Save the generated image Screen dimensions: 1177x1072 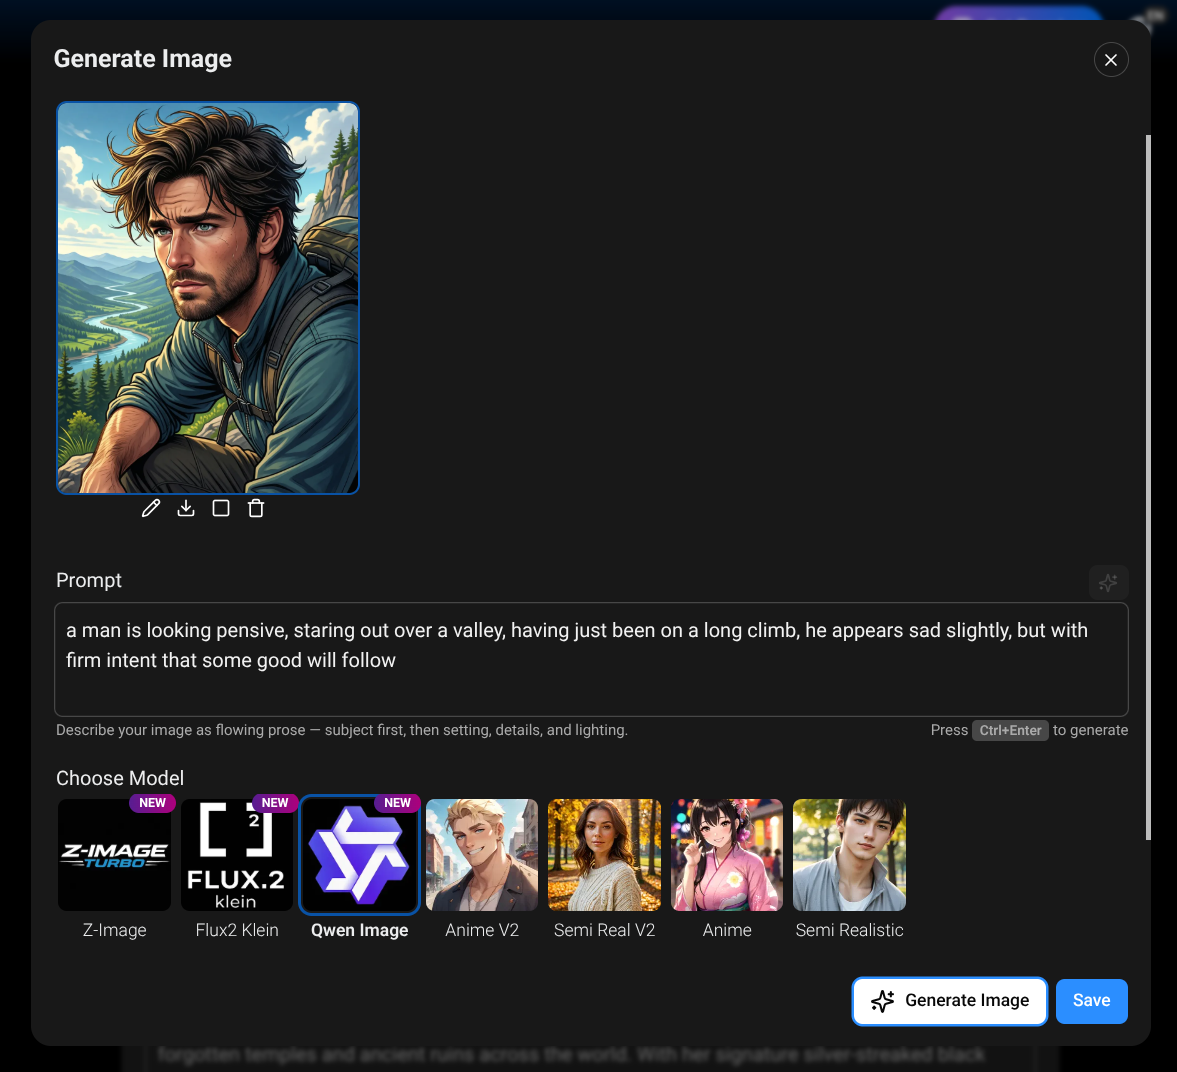pos(1091,1001)
